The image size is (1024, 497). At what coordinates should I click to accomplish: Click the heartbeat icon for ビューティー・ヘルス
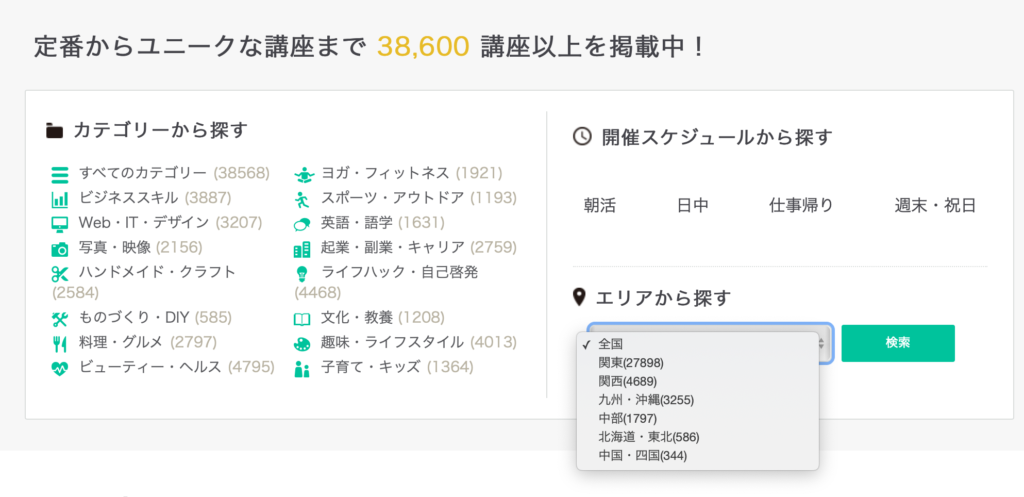59,368
